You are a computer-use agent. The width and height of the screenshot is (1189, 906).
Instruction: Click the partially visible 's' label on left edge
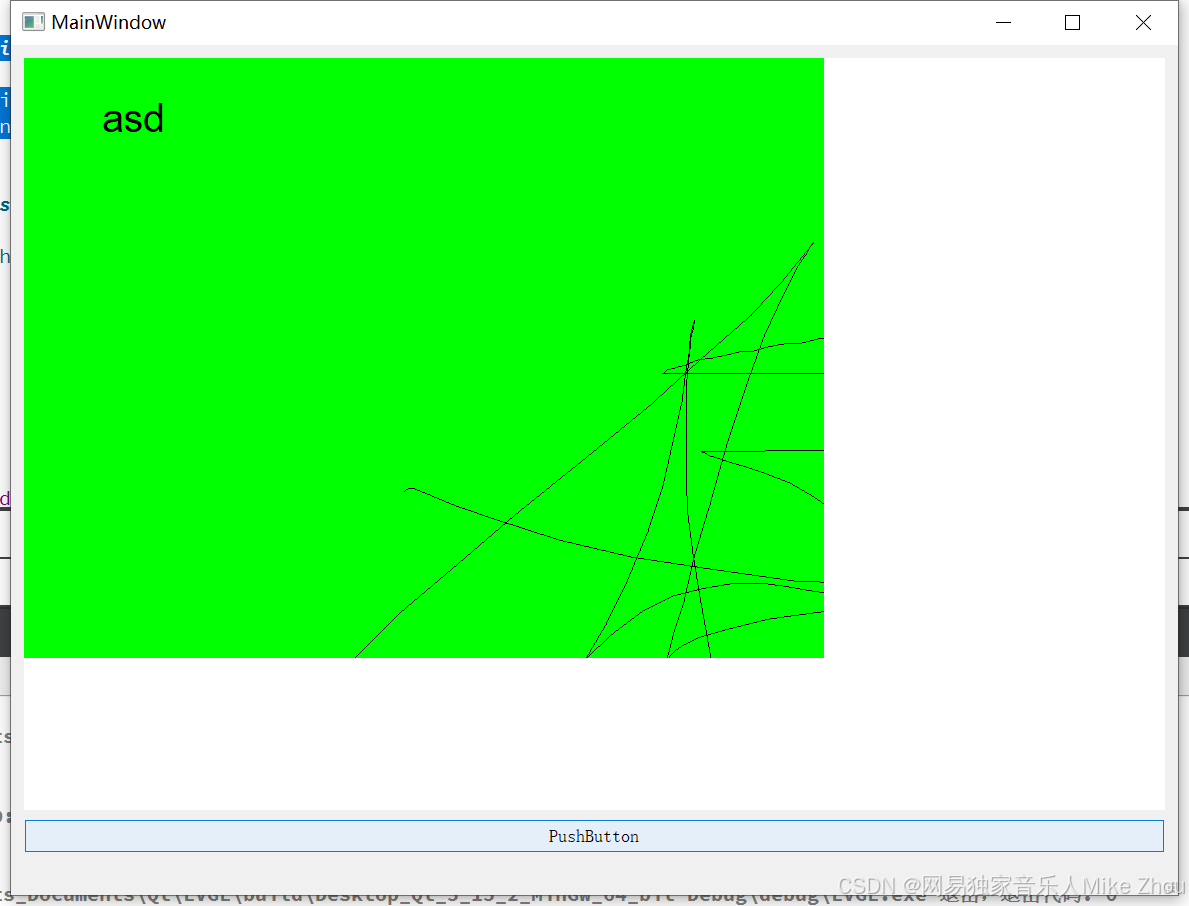point(4,204)
